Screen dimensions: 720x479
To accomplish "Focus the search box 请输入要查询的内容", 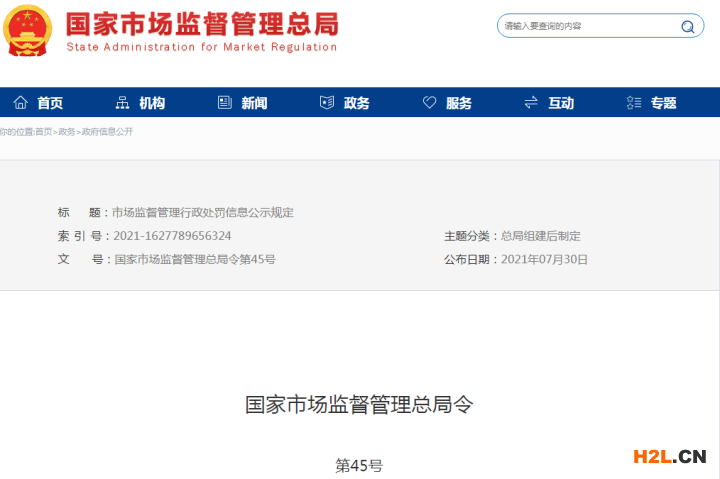I will pyautogui.click(x=585, y=26).
